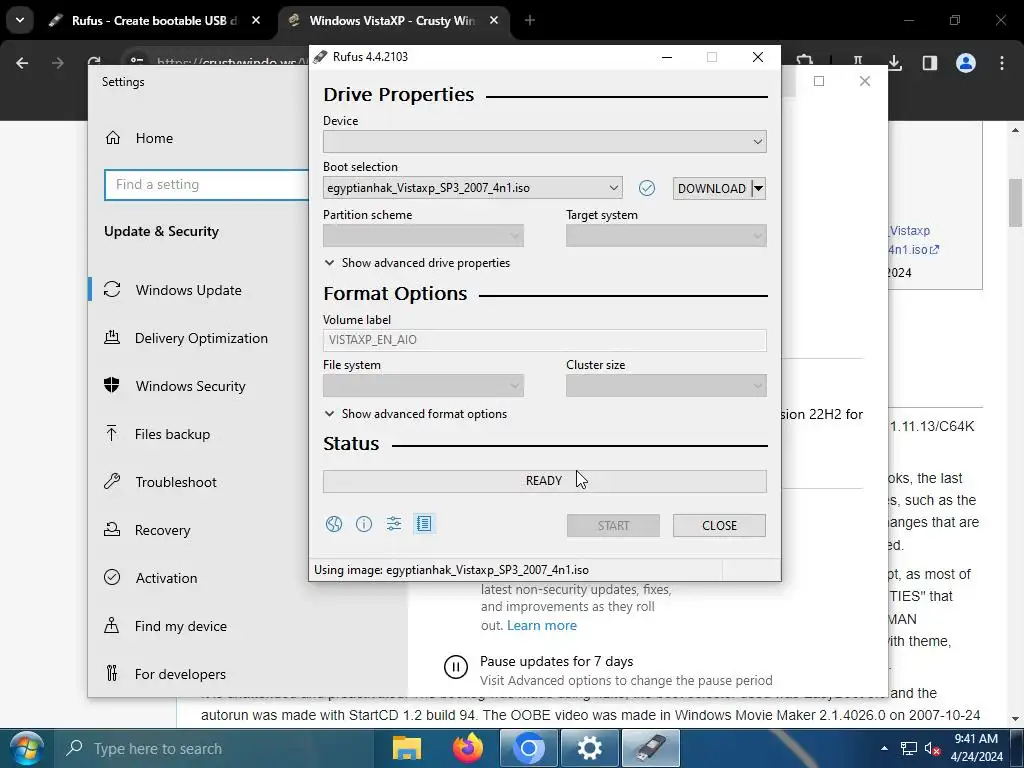Open Firefox from taskbar
This screenshot has height=768, width=1024.
coord(468,748)
